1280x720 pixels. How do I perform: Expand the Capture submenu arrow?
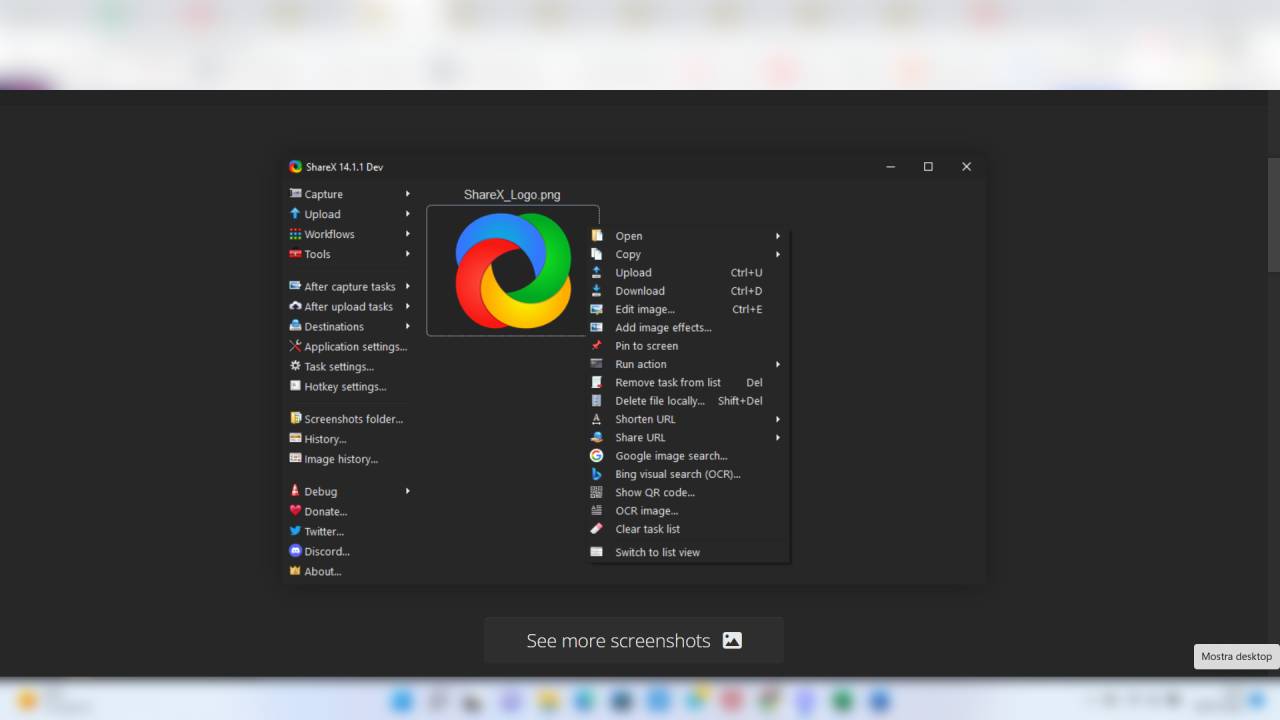(408, 194)
